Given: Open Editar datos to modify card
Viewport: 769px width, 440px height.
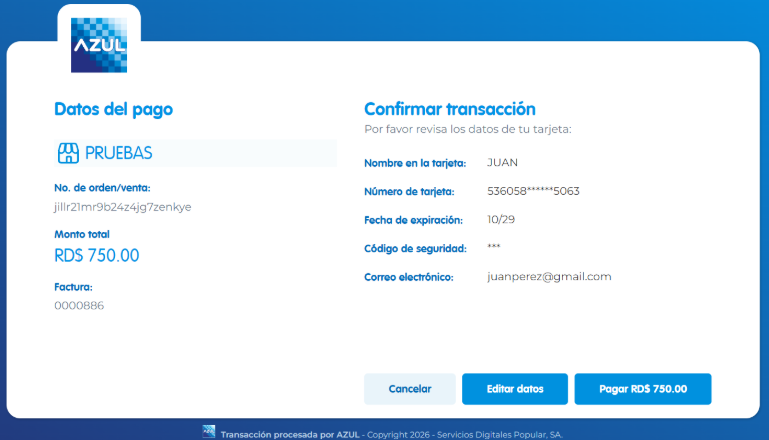Looking at the screenshot, I should click(515, 389).
